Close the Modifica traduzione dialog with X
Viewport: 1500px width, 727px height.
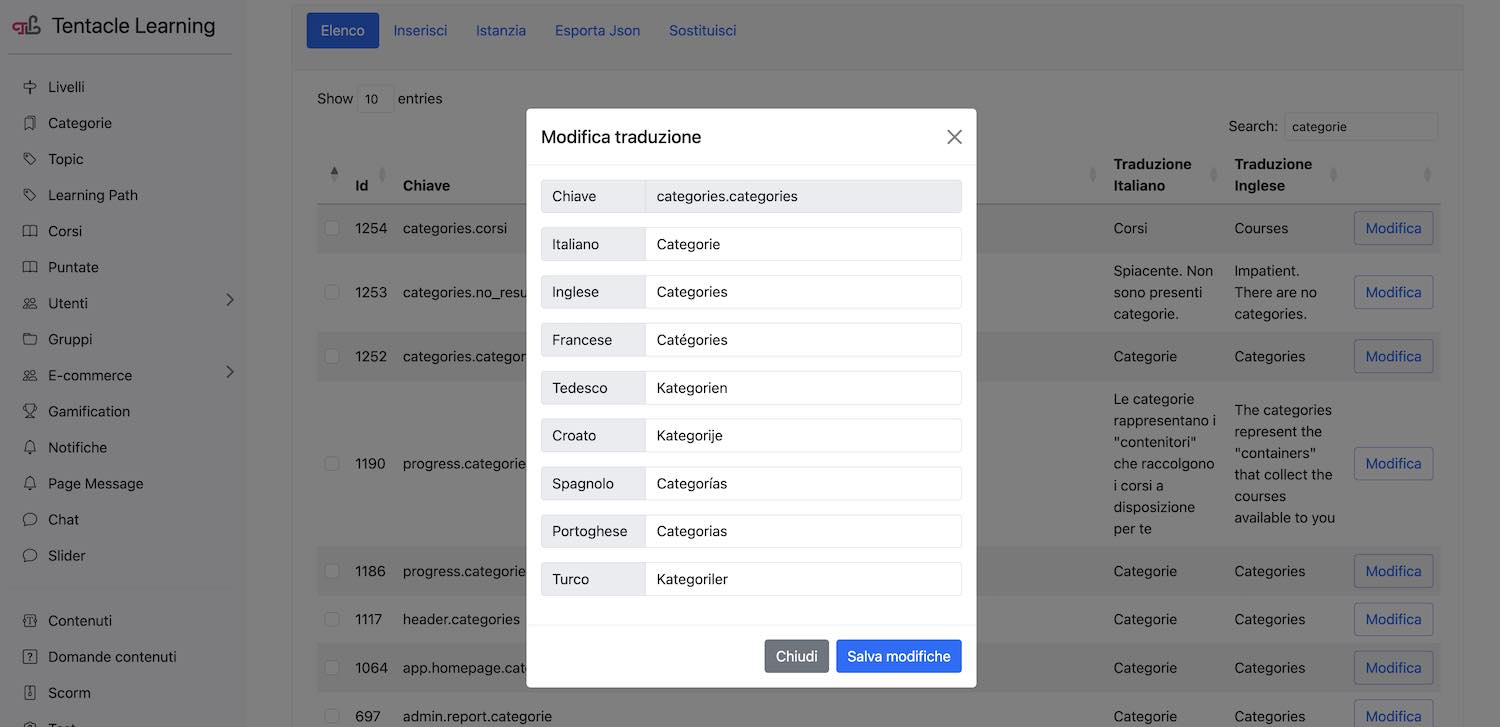click(x=954, y=137)
